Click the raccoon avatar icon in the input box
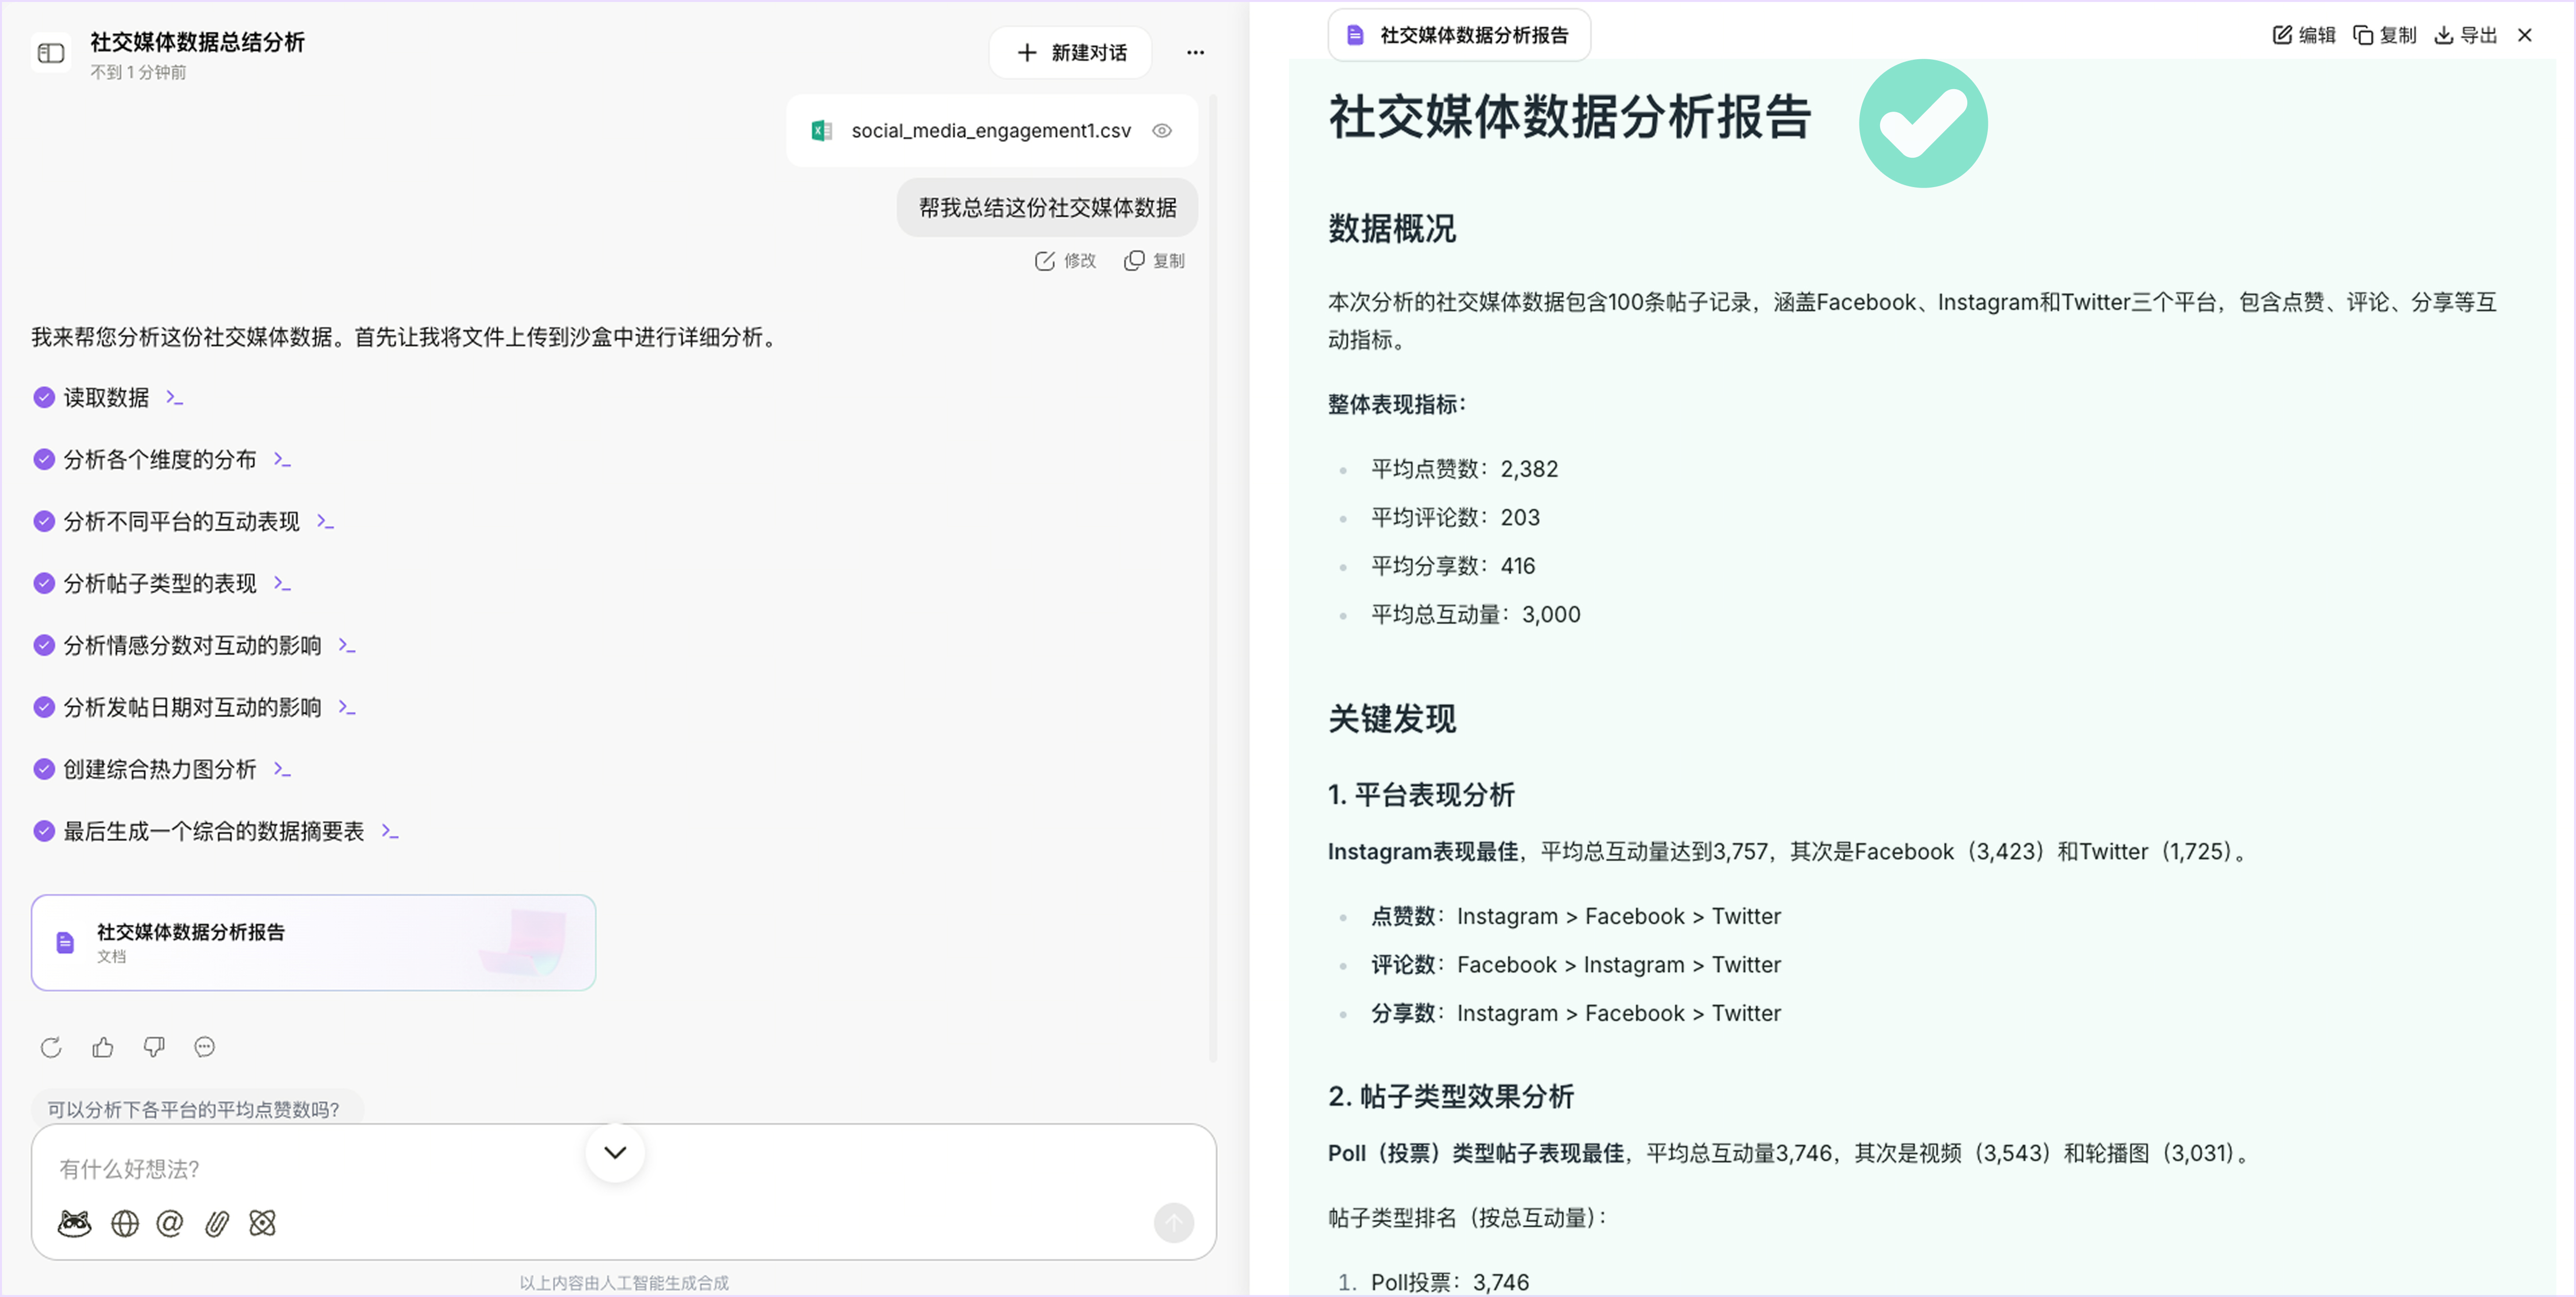Image resolution: width=2576 pixels, height=1297 pixels. coord(75,1223)
